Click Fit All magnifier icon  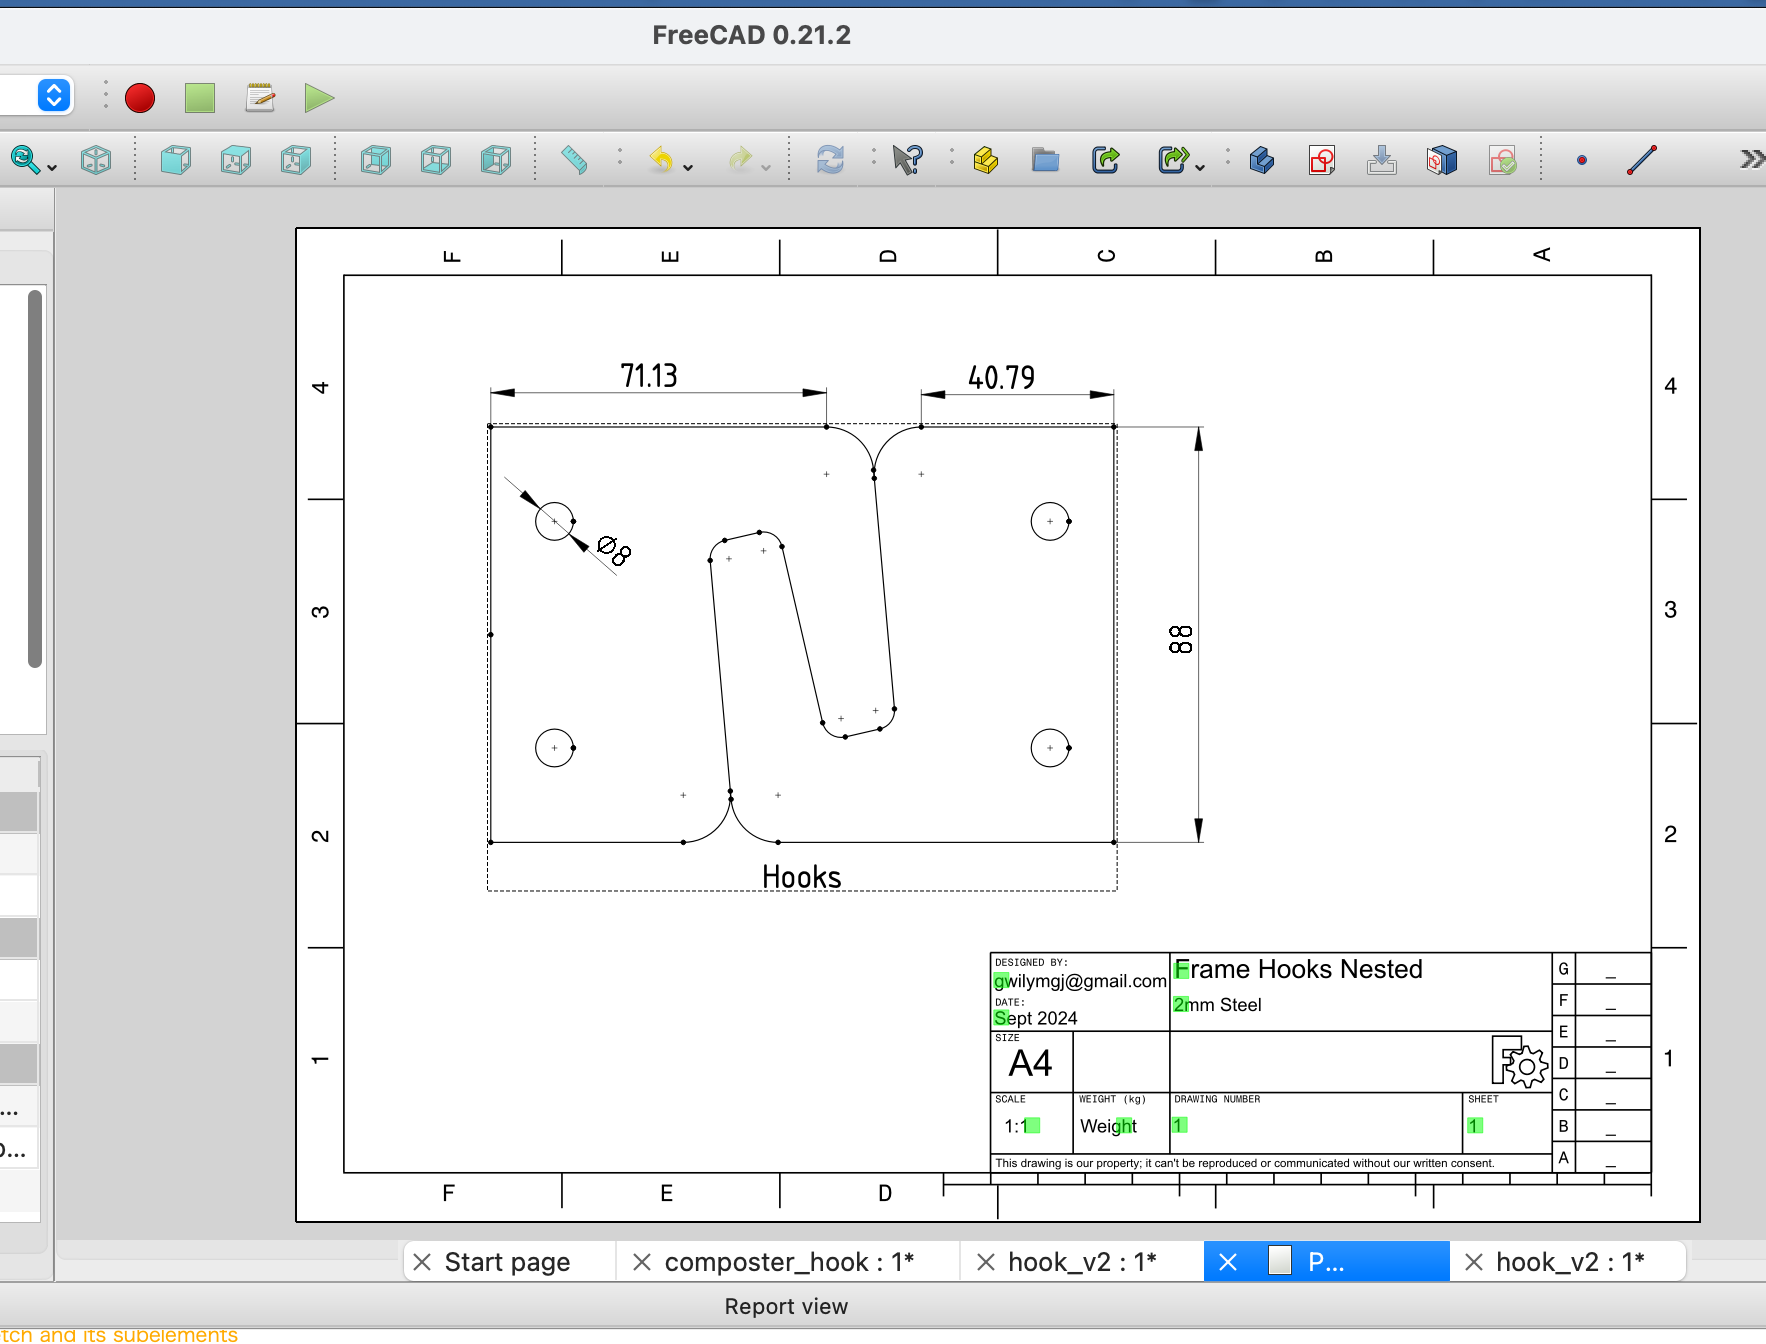click(25, 159)
